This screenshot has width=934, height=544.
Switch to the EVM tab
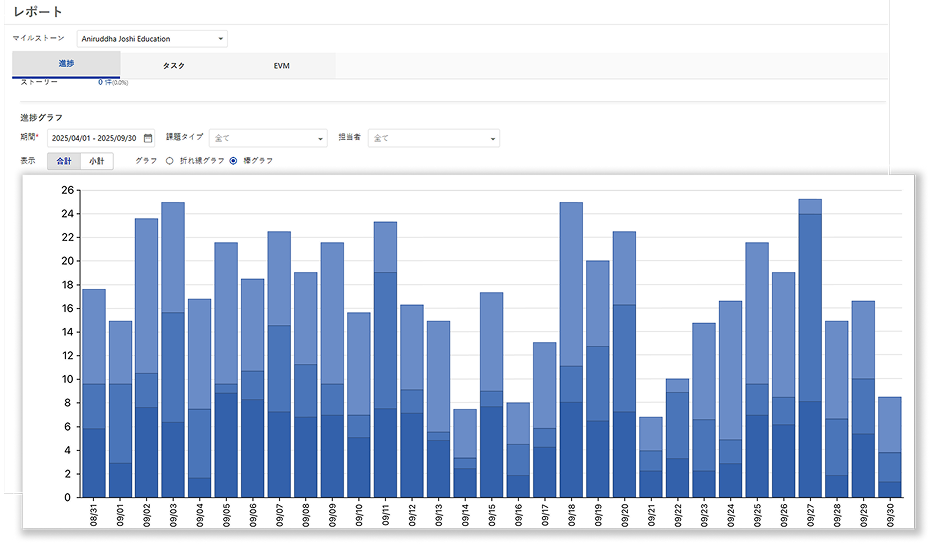point(281,65)
